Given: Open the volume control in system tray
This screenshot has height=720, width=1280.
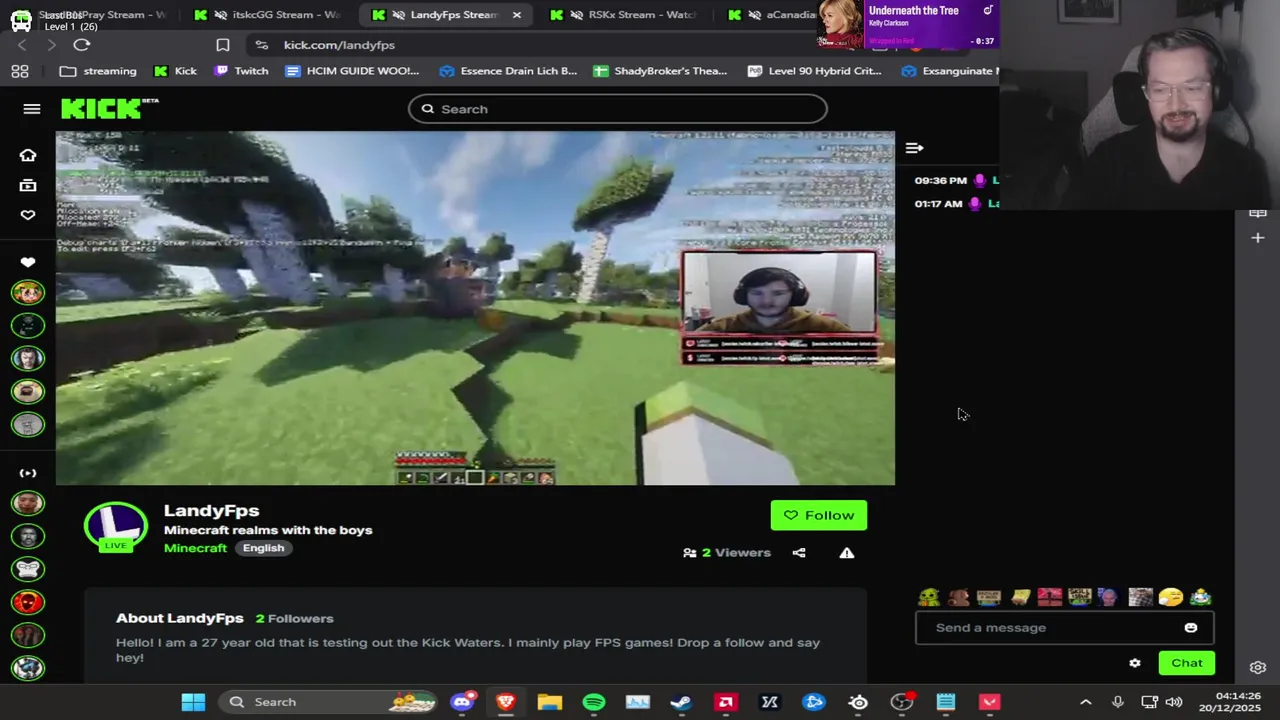Looking at the screenshot, I should pos(1175,702).
